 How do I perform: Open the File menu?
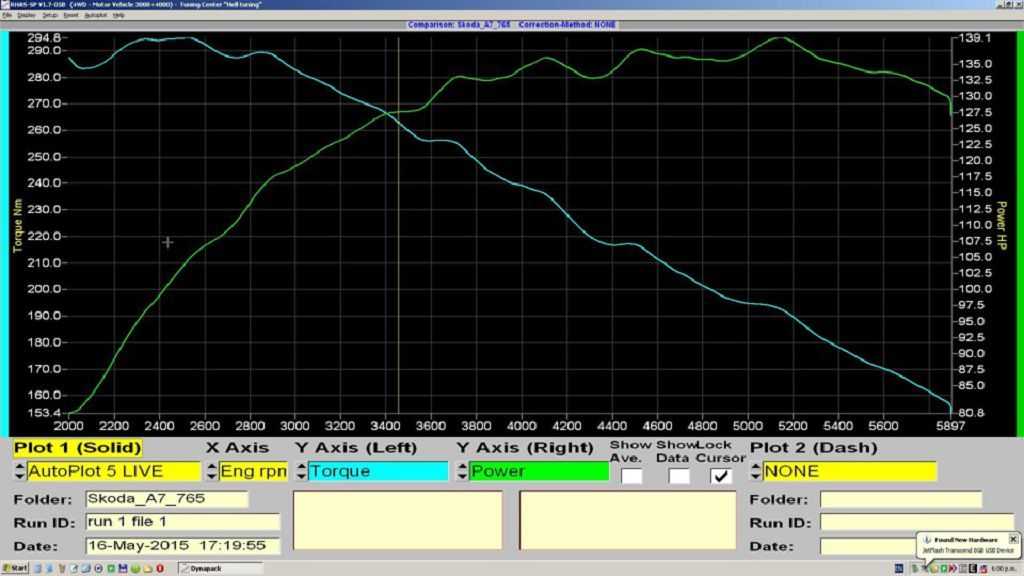[7, 16]
